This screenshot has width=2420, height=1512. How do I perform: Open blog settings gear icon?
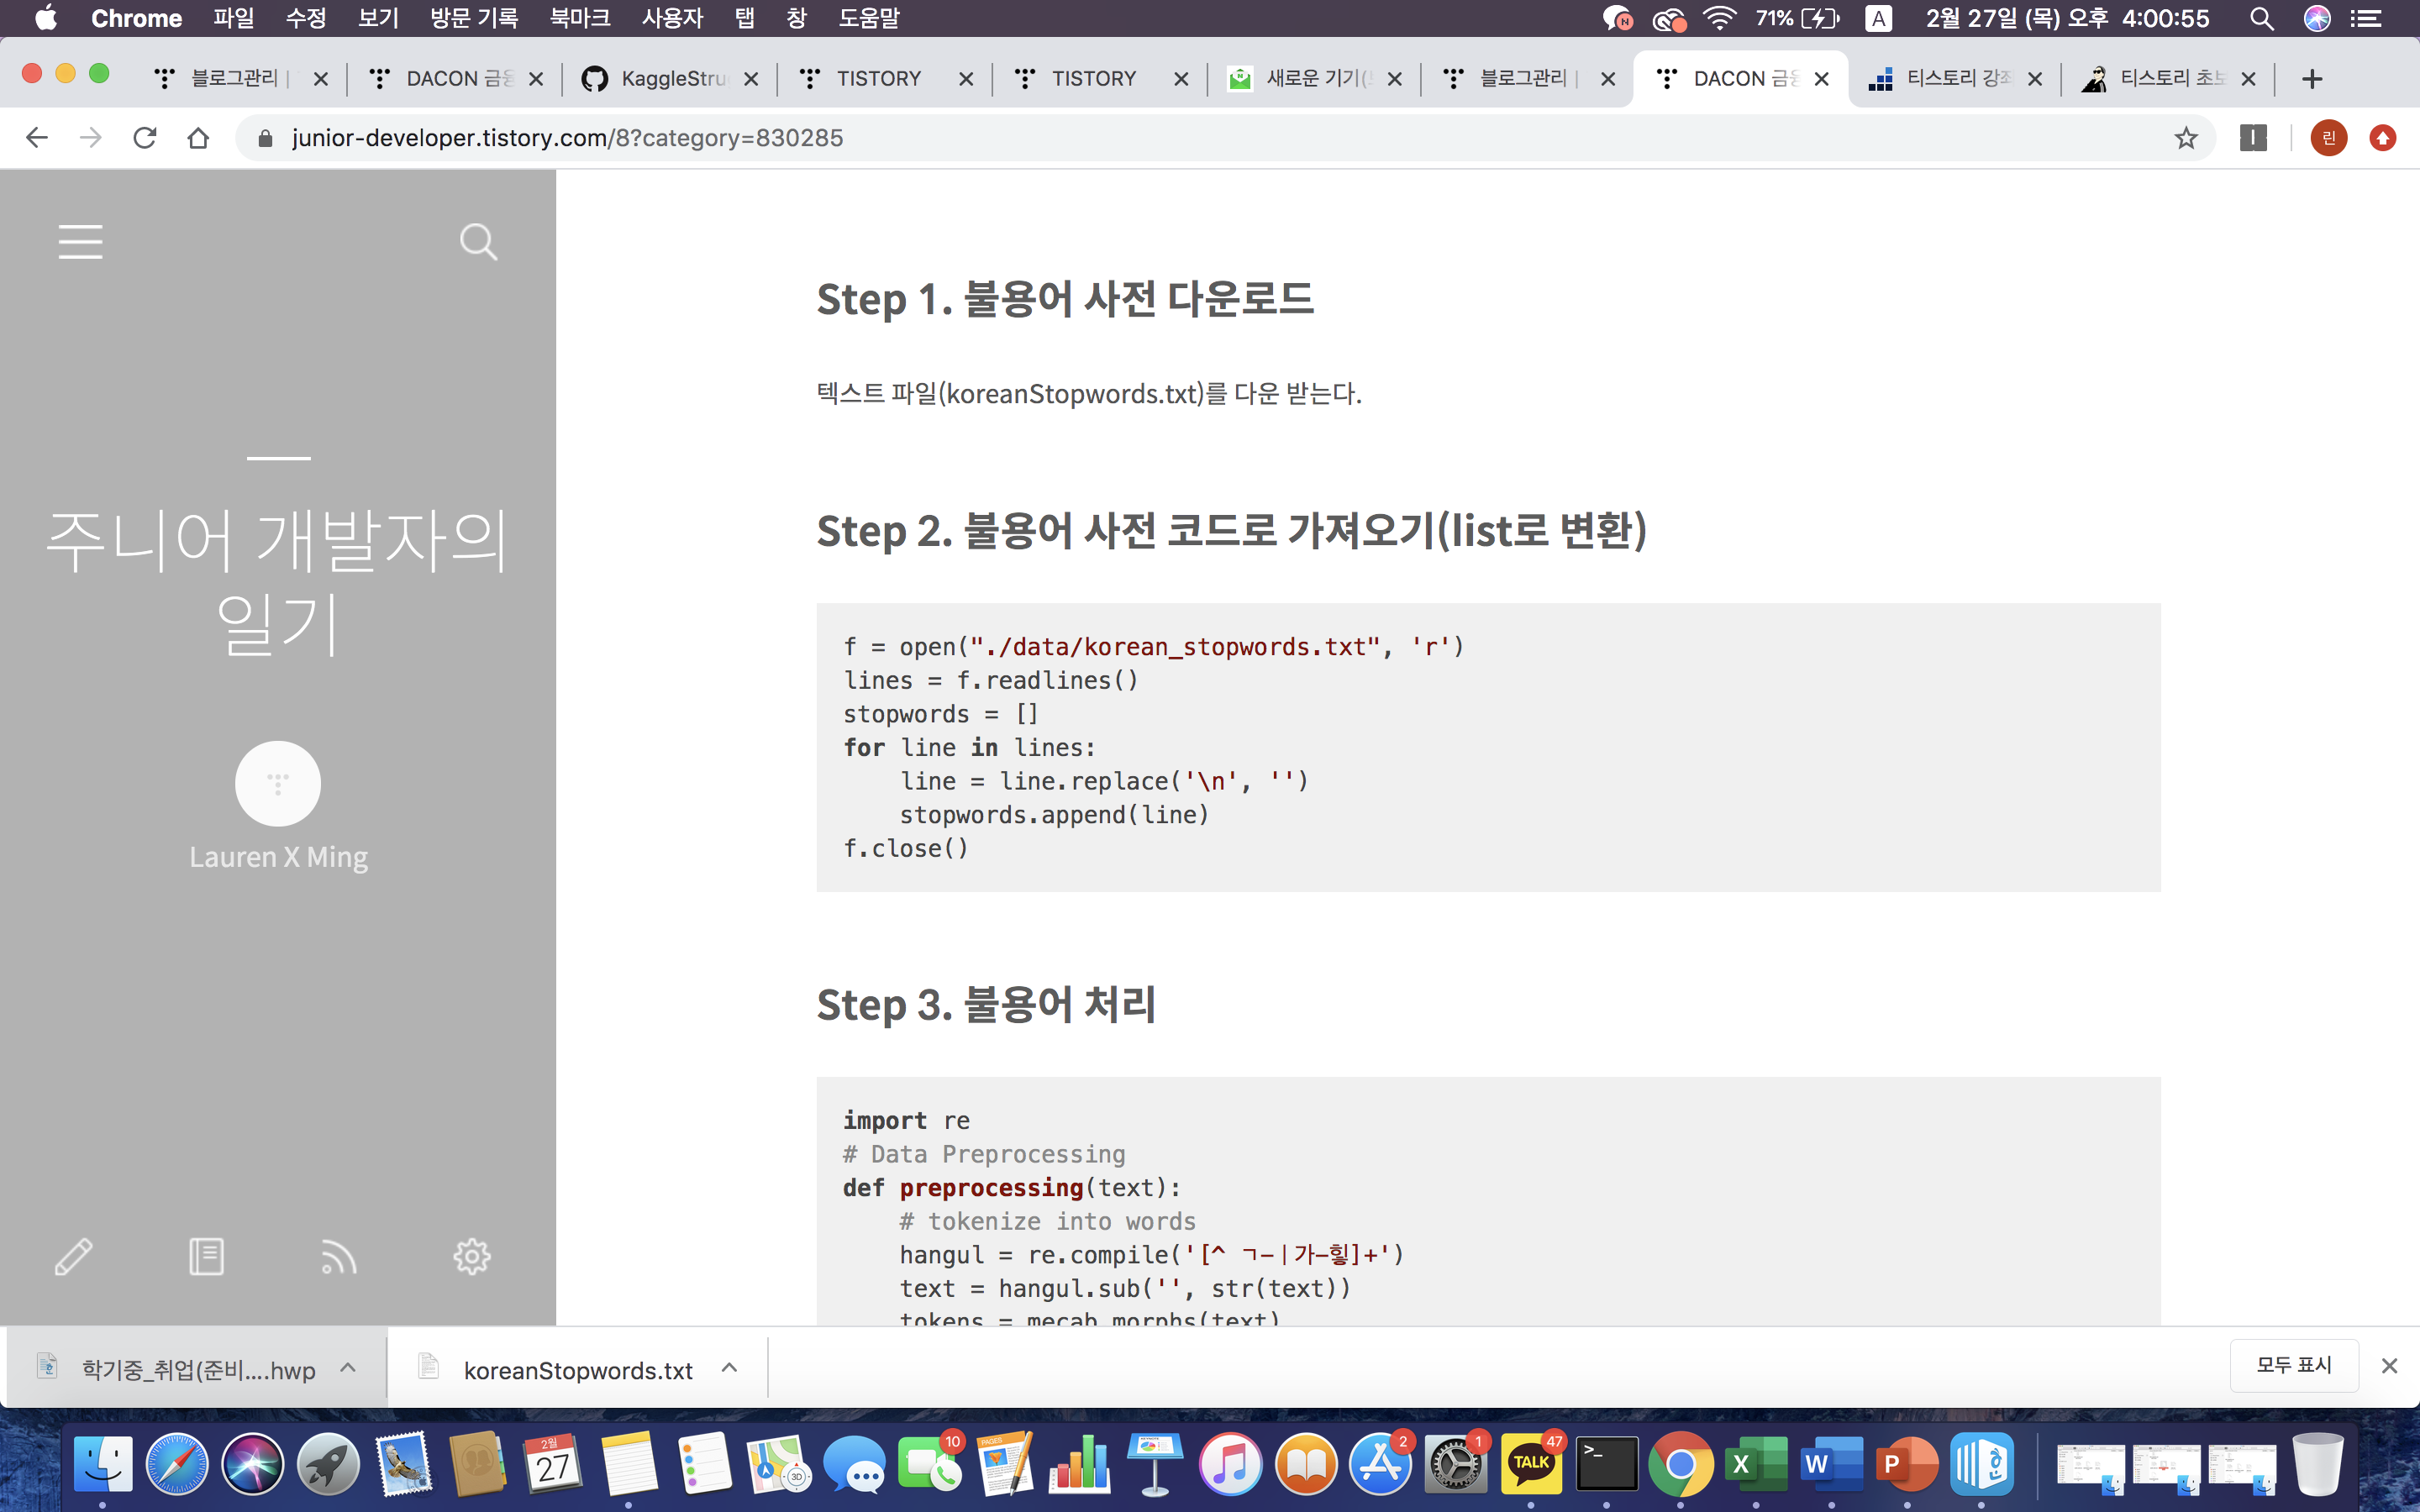(x=472, y=1257)
